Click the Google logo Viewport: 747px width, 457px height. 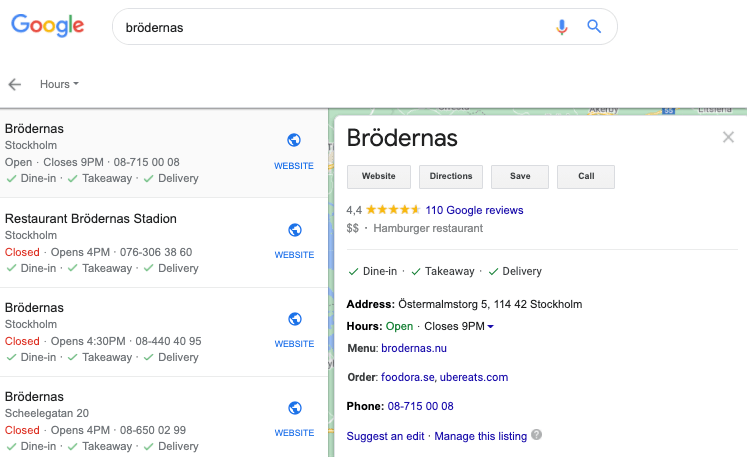pos(48,26)
